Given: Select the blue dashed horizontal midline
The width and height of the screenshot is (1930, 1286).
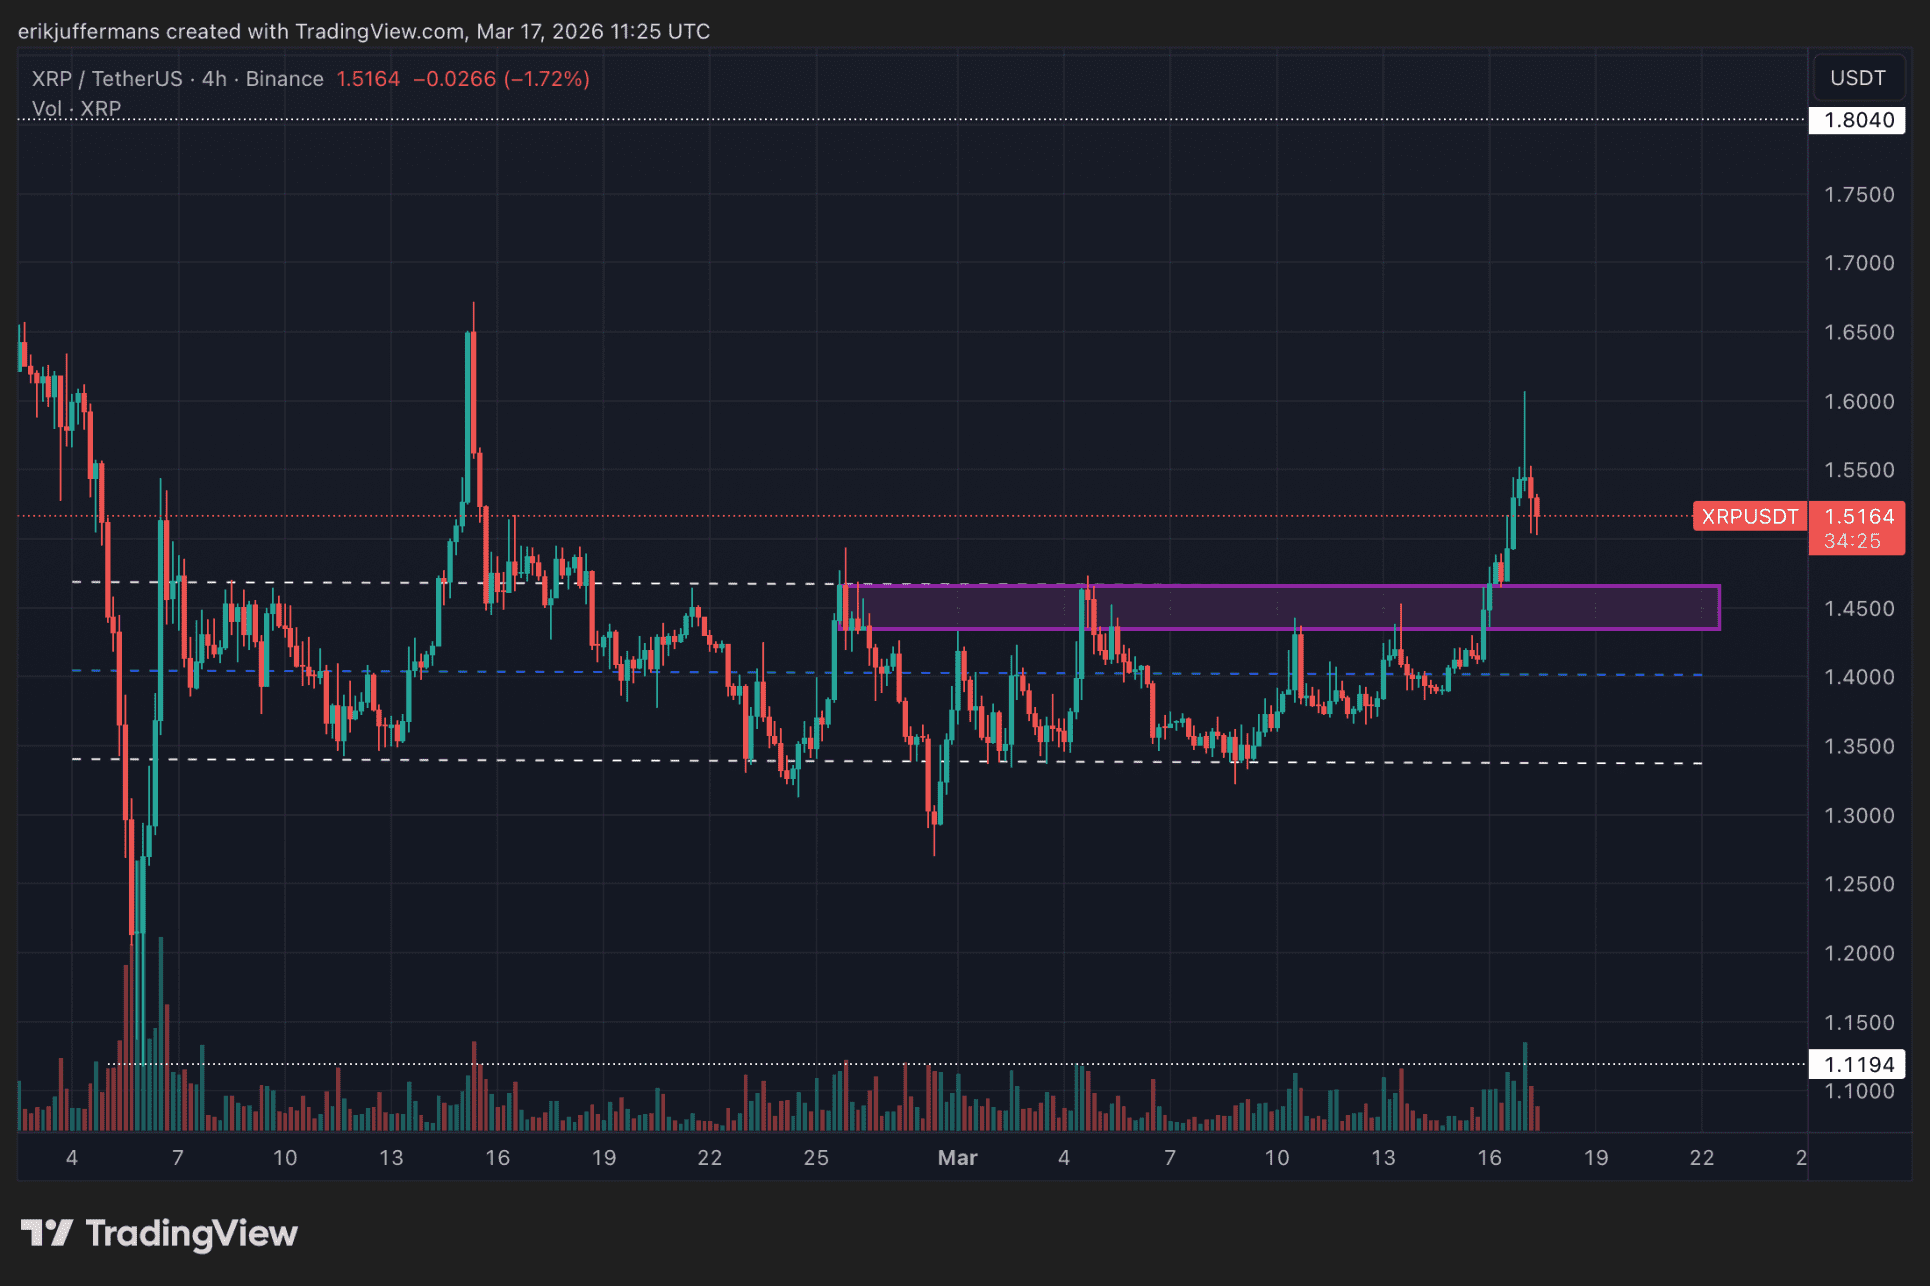Looking at the screenshot, I should (x=1600, y=675).
